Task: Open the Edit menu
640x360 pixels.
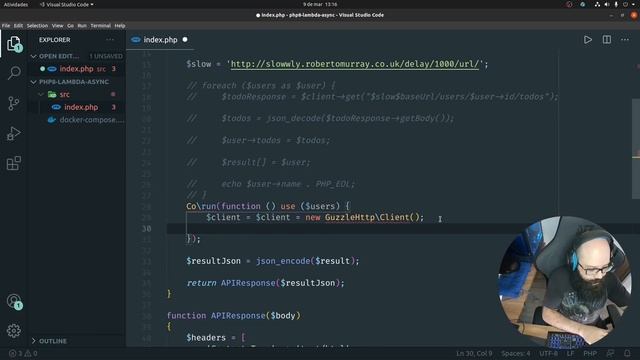Action: click(x=18, y=25)
